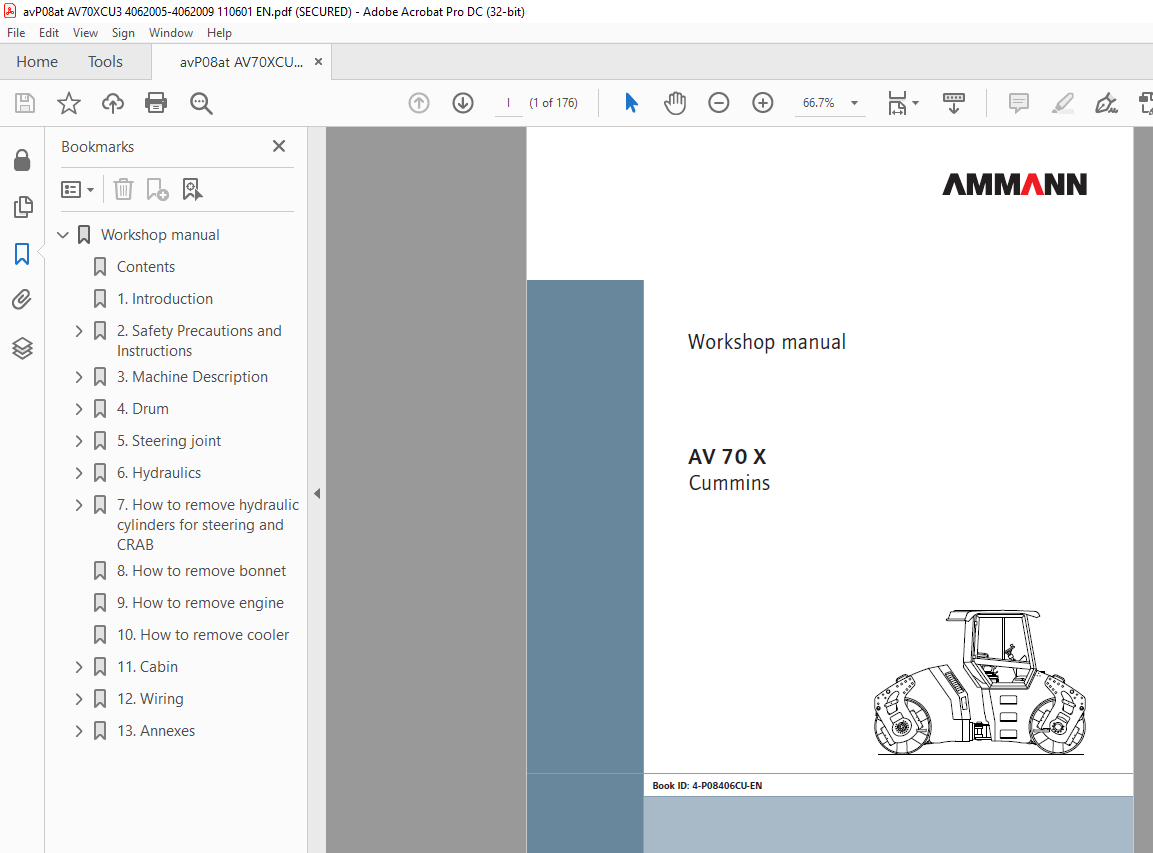Open the File menu

point(16,33)
